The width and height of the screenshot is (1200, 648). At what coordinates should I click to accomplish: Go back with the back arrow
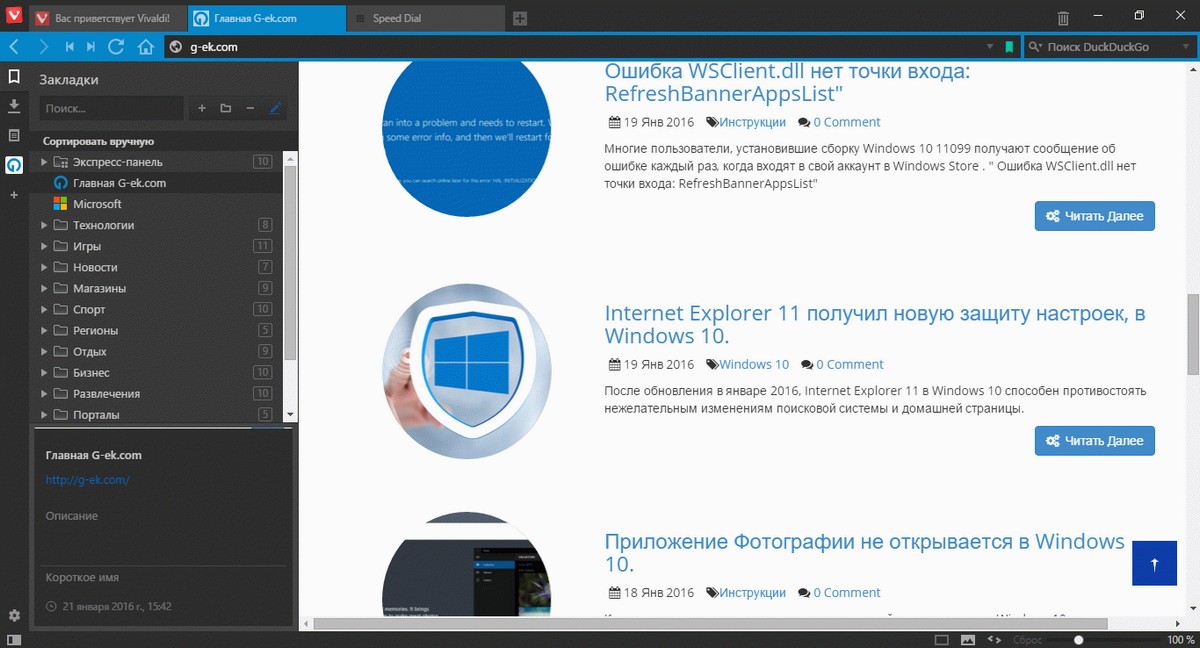click(x=15, y=47)
